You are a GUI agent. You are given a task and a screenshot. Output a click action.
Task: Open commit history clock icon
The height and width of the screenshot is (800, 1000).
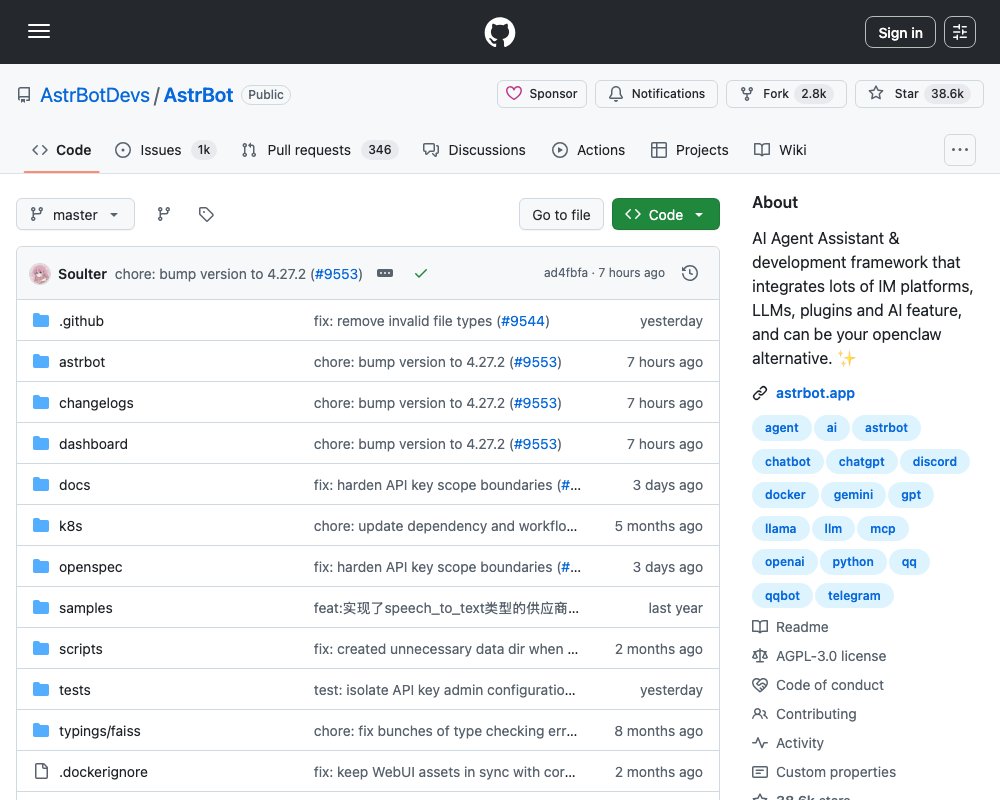tap(690, 273)
